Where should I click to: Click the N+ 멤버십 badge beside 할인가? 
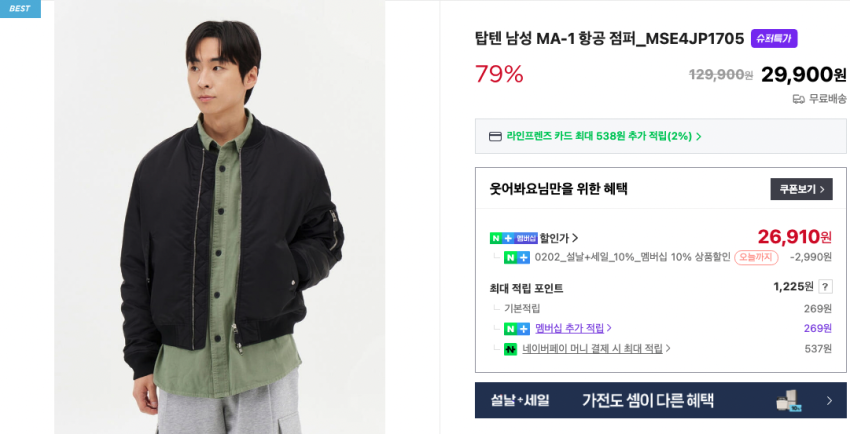tap(513, 238)
